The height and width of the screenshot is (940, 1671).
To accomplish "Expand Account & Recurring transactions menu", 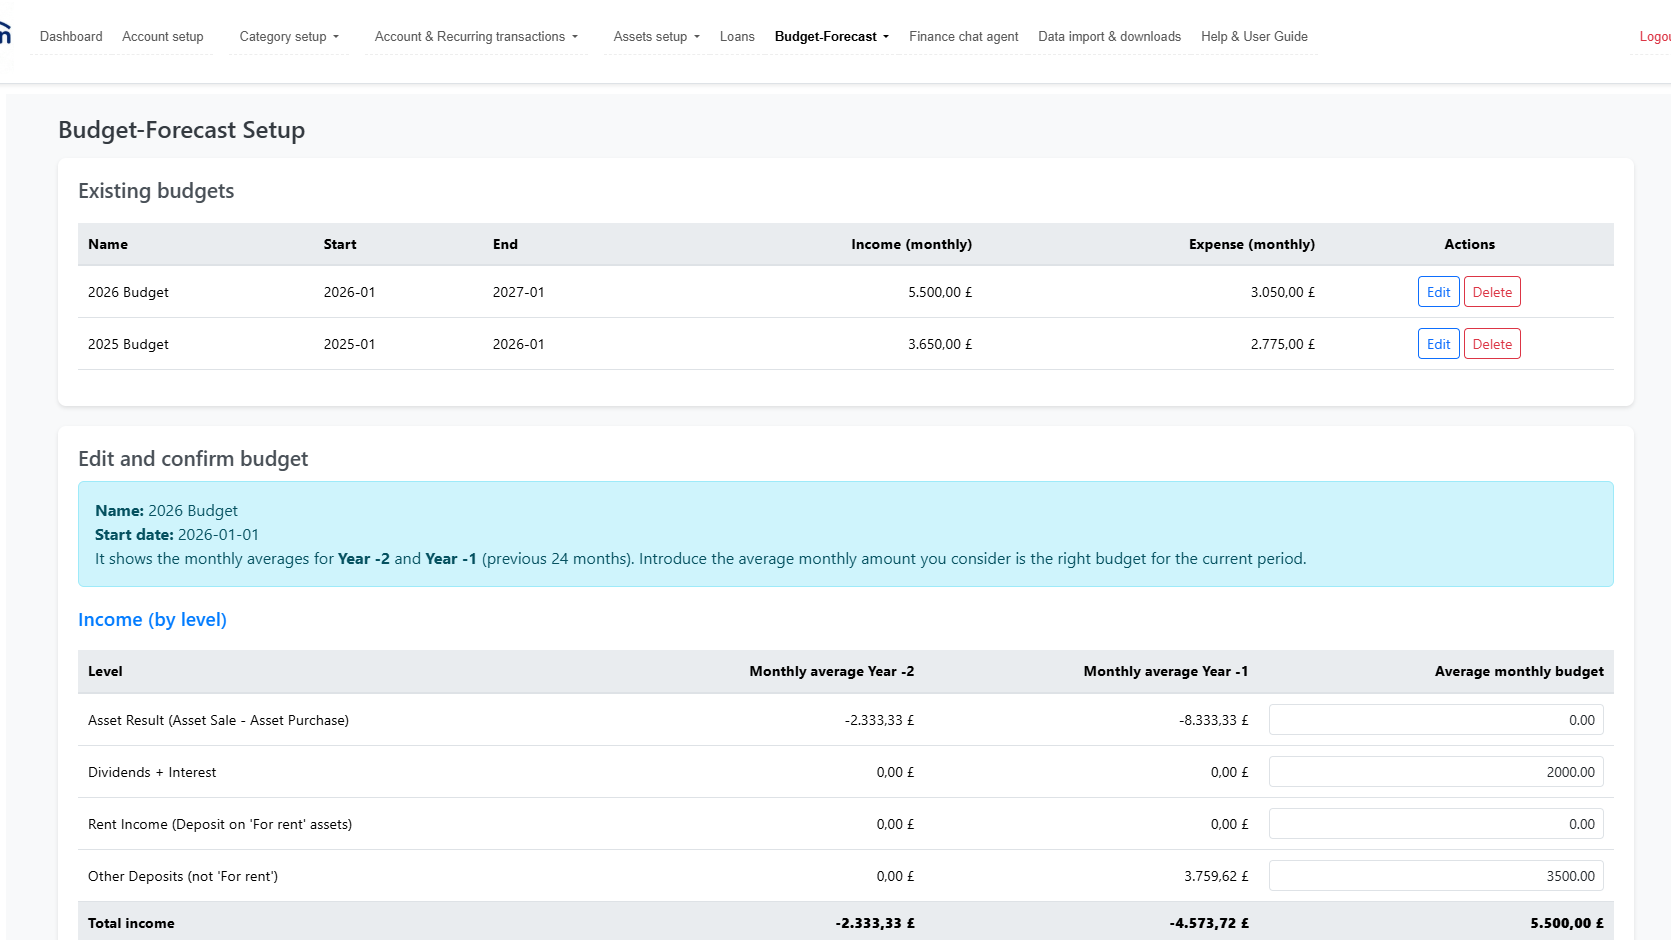I will tap(476, 36).
